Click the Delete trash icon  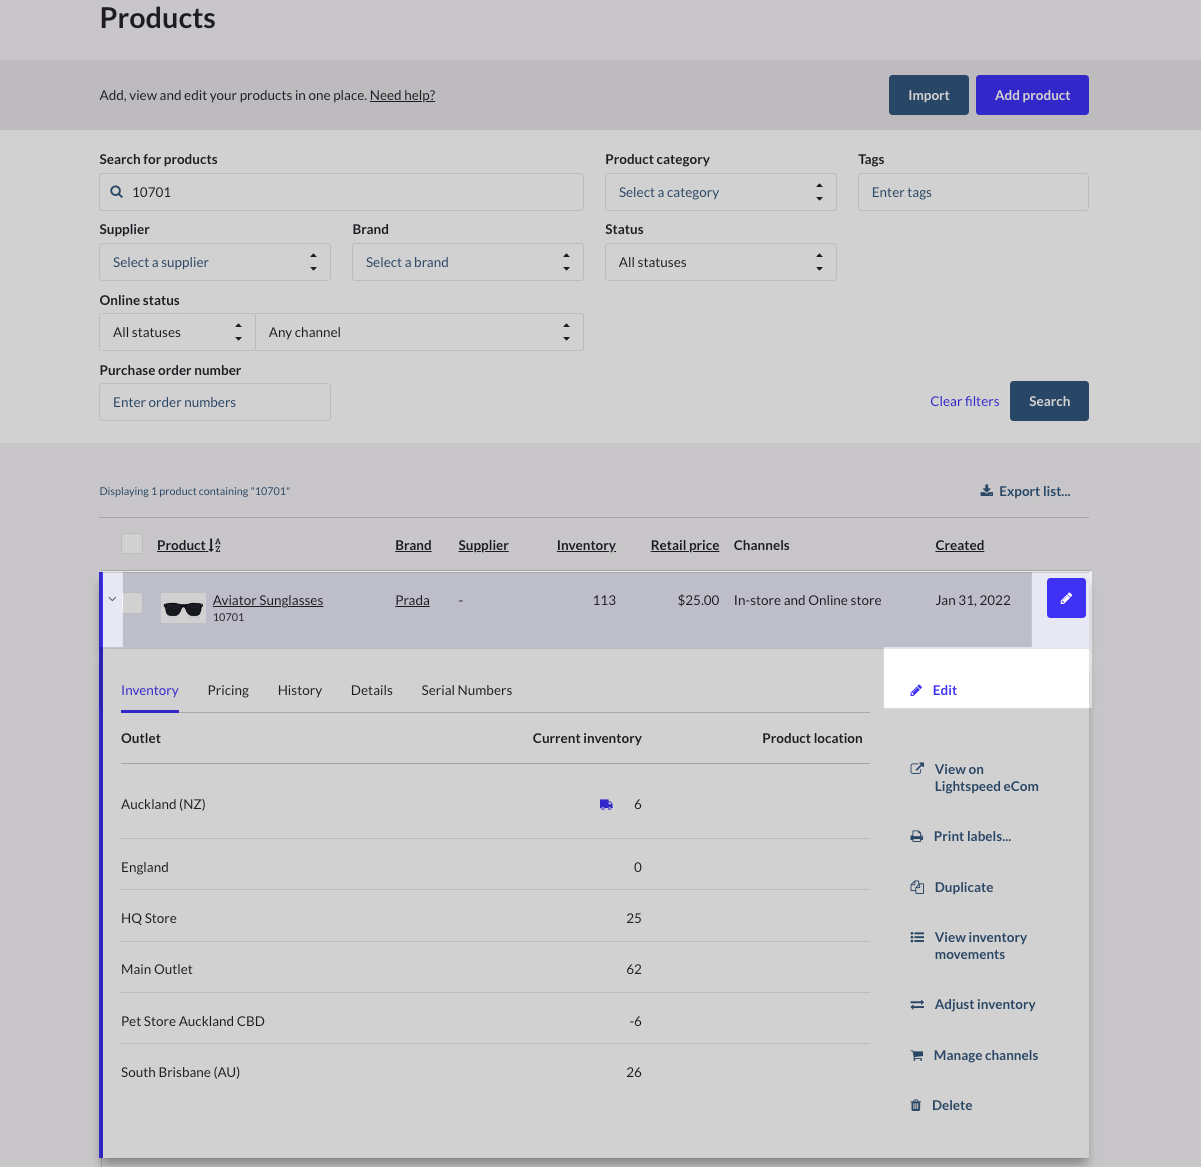click(x=916, y=1105)
